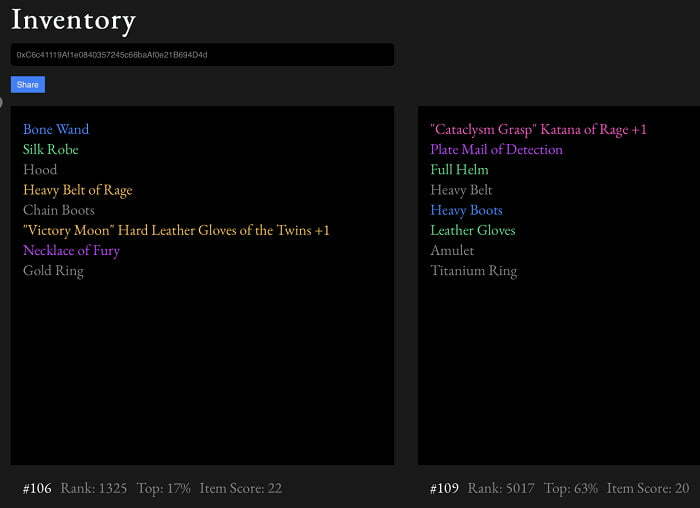Screen dimensions: 700x508
Task: Click the Hood item in left inventory
Action: tap(40, 170)
